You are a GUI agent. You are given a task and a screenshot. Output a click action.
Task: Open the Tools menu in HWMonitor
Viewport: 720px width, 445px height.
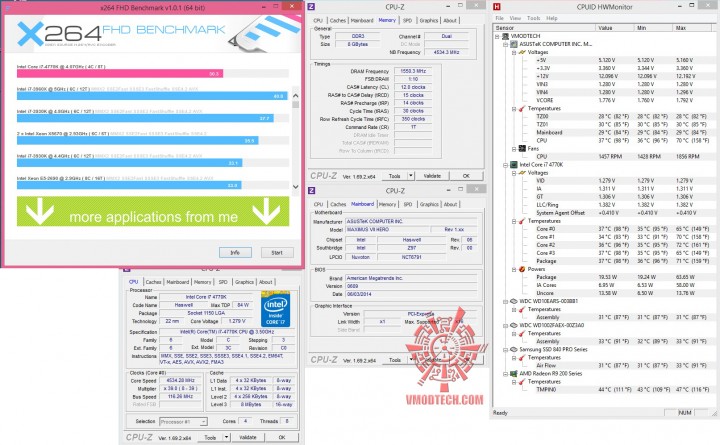[x=533, y=18]
